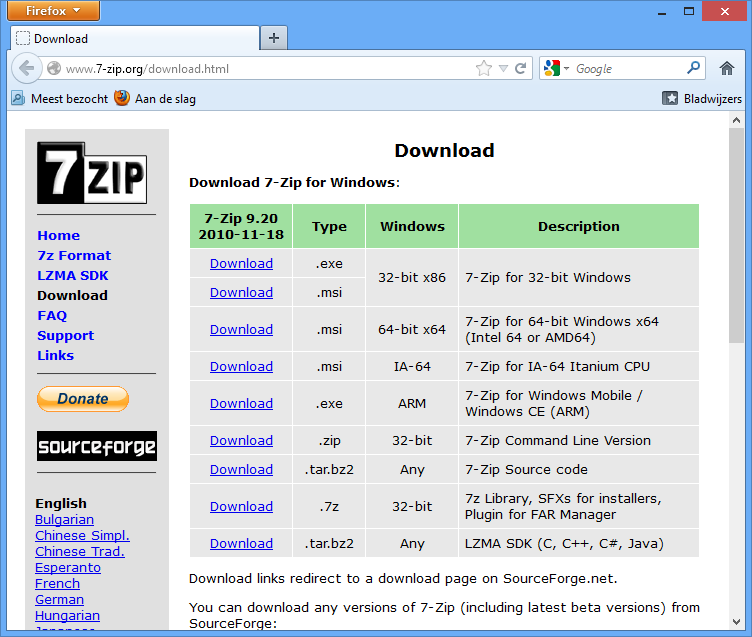Maximize the Firefox window
Viewport: 752px width, 637px height.
pyautogui.click(x=689, y=12)
